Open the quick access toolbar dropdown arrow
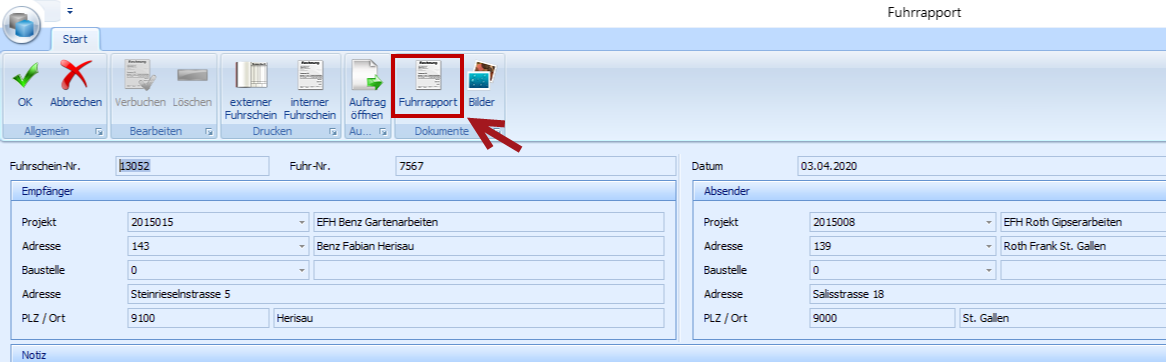Viewport: 1166px width, 362px height. [70, 11]
